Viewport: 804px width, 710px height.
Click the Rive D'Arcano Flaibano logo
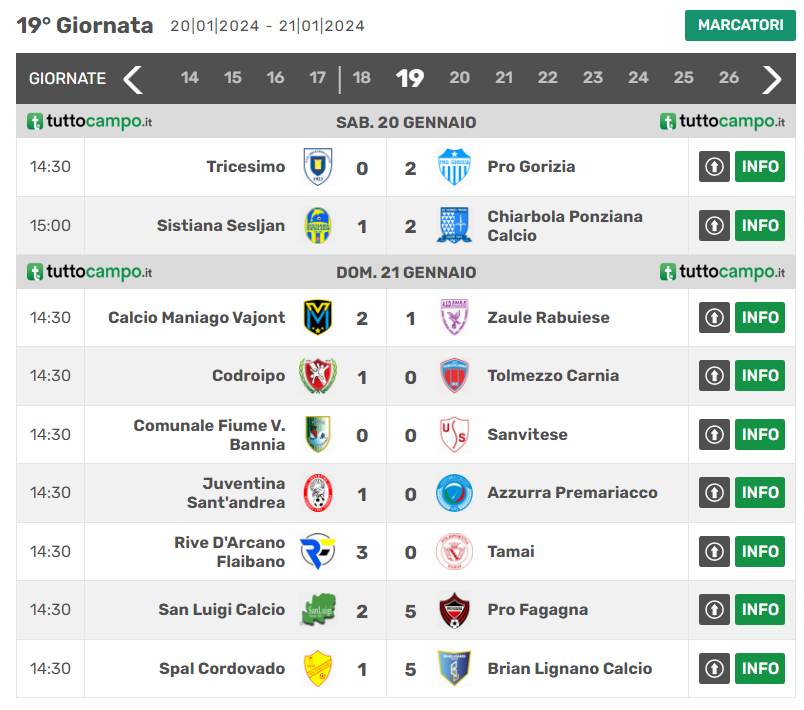click(x=318, y=551)
